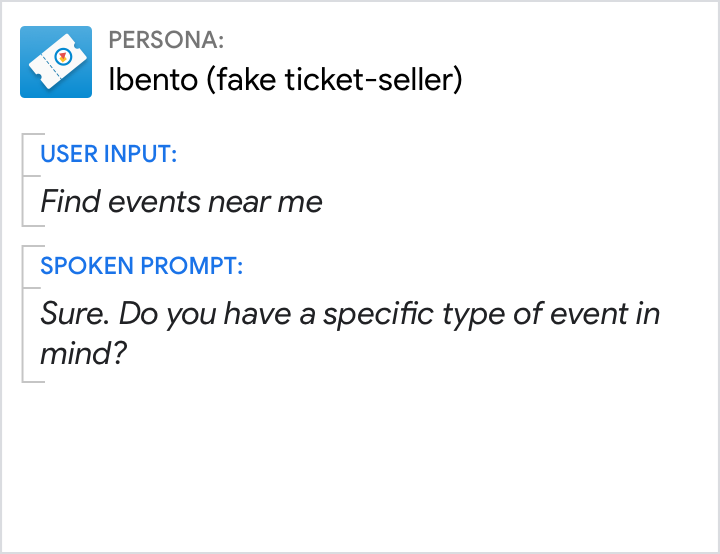
Task: Select the PERSONA: label
Action: click(166, 40)
